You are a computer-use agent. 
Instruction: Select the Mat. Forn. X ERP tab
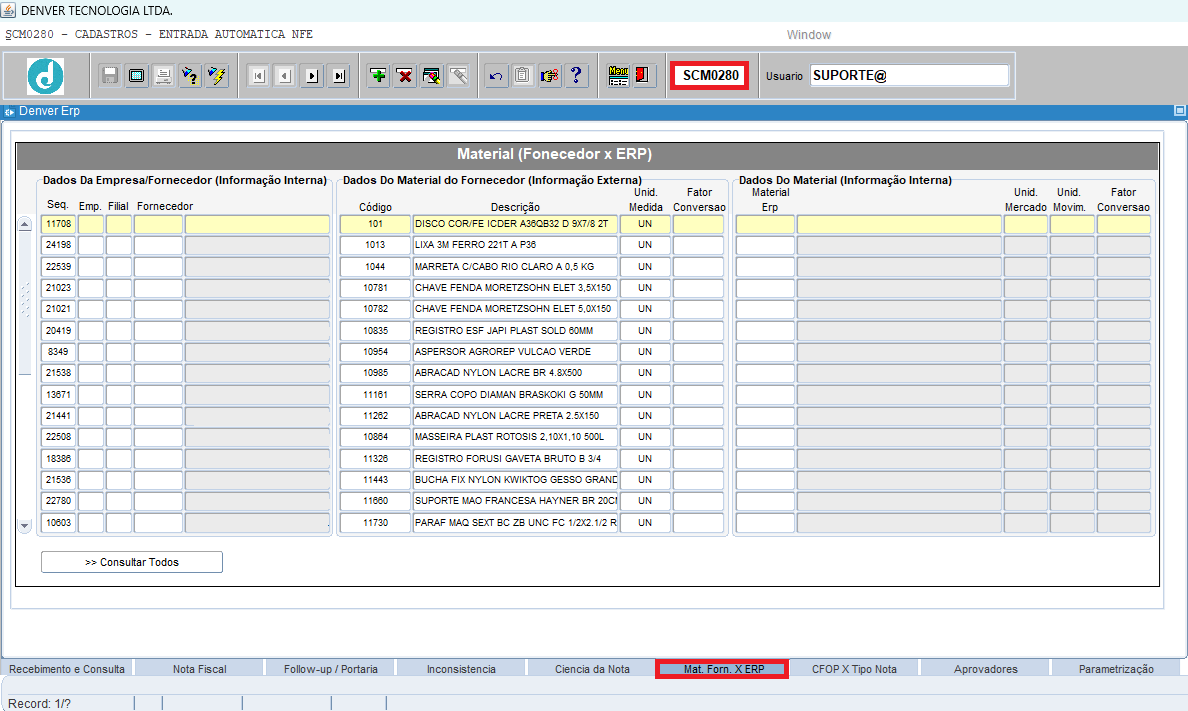724,669
